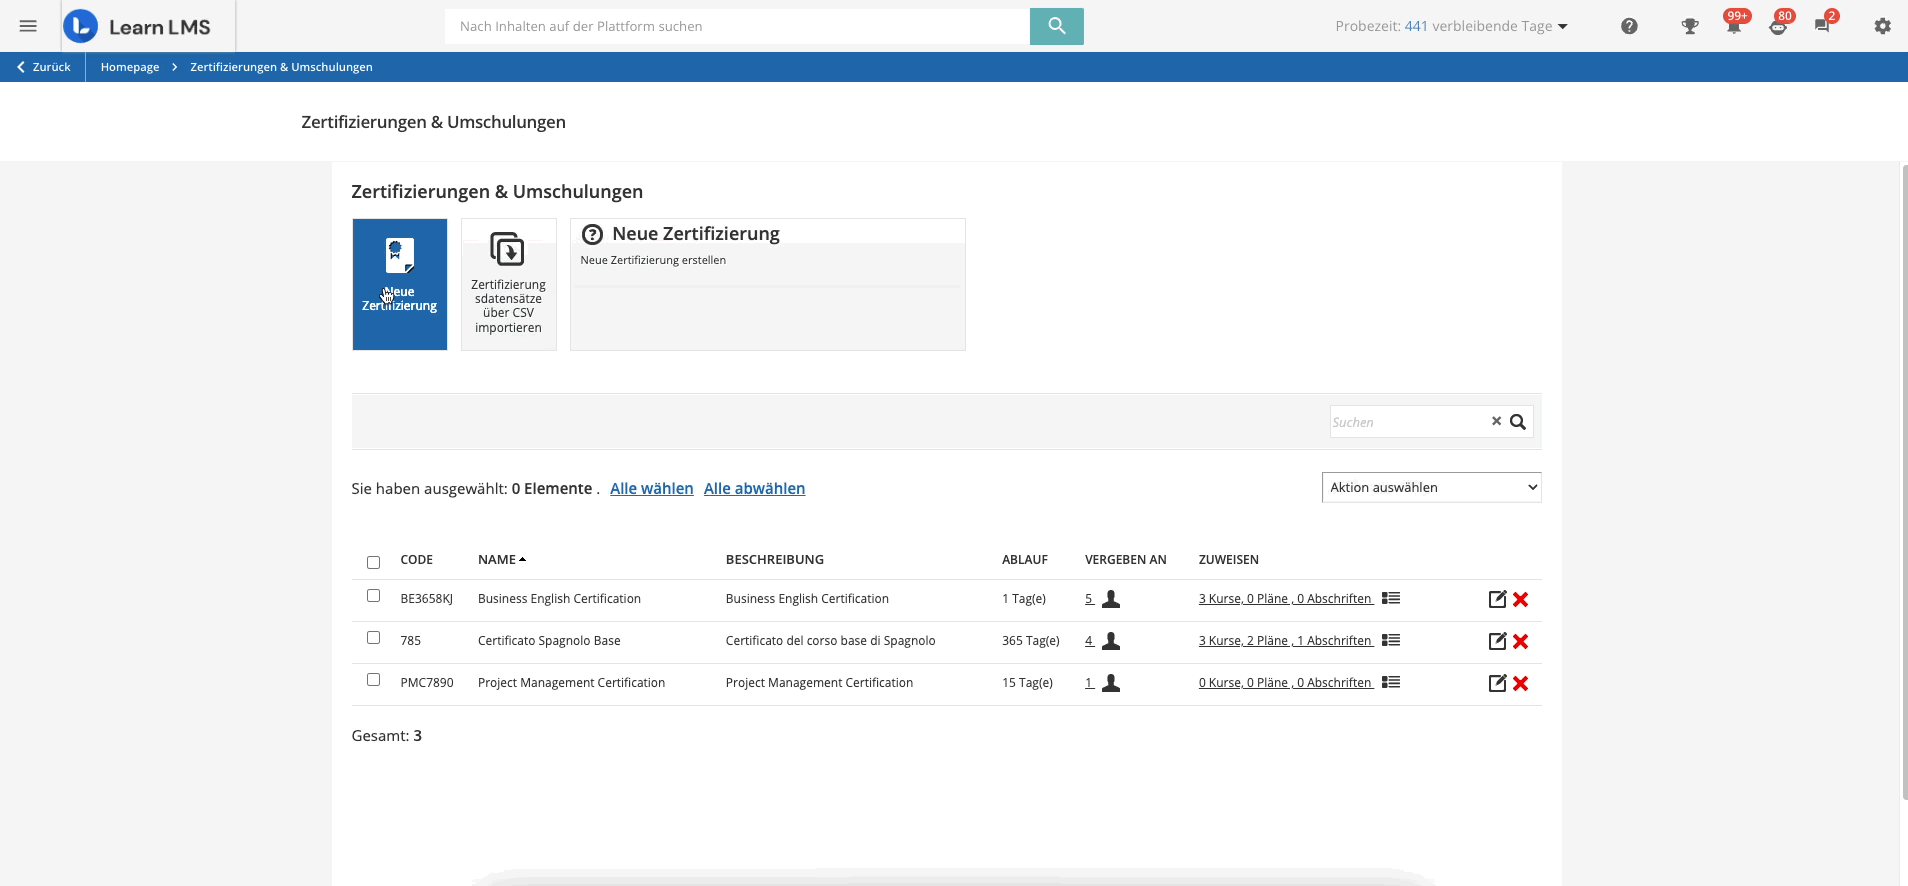Check the row 785 checkbox
1908x886 pixels.
373,638
